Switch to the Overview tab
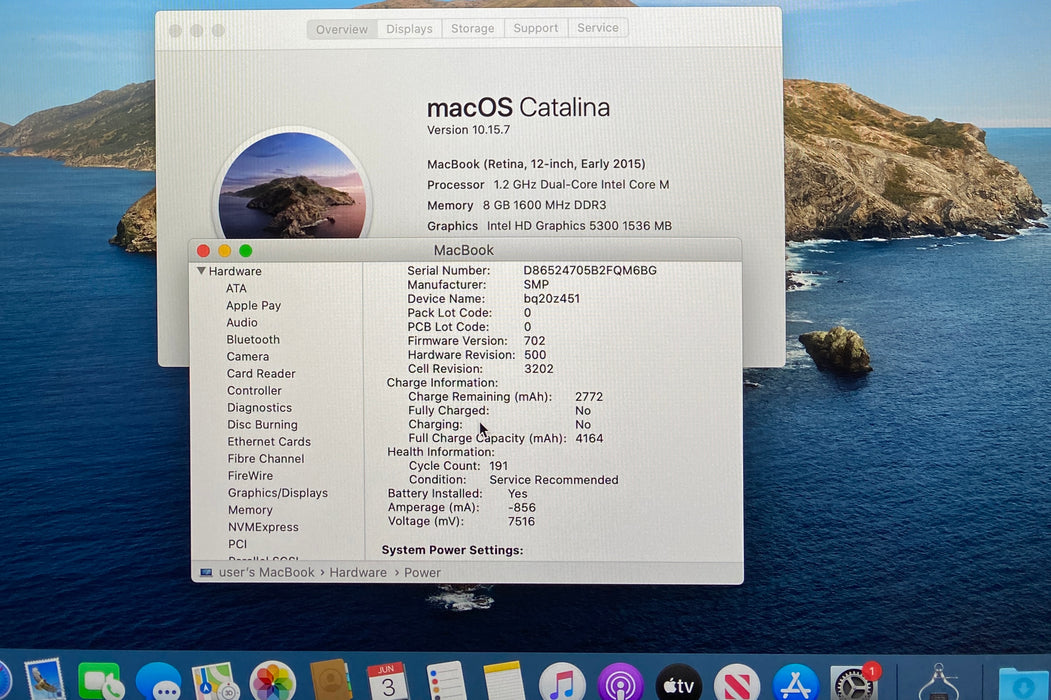The height and width of the screenshot is (700, 1051). click(x=342, y=30)
